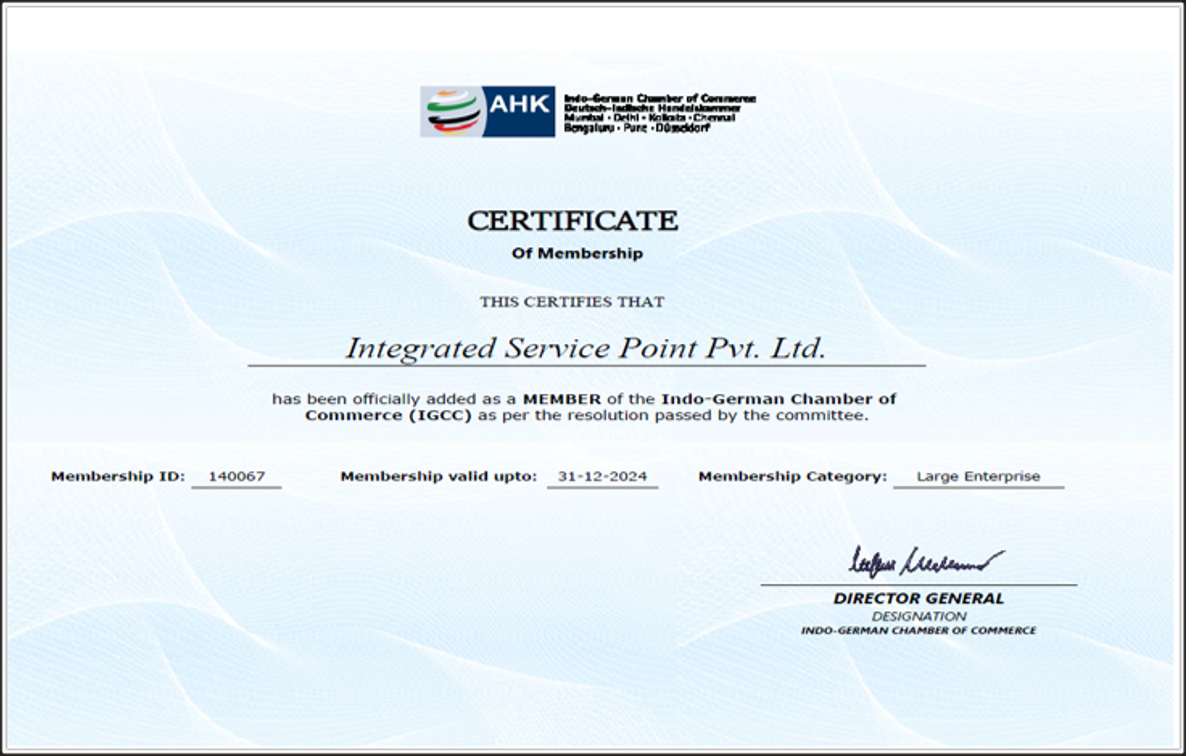1186x756 pixels.
Task: Click the Membership valid upto label
Action: (x=439, y=476)
